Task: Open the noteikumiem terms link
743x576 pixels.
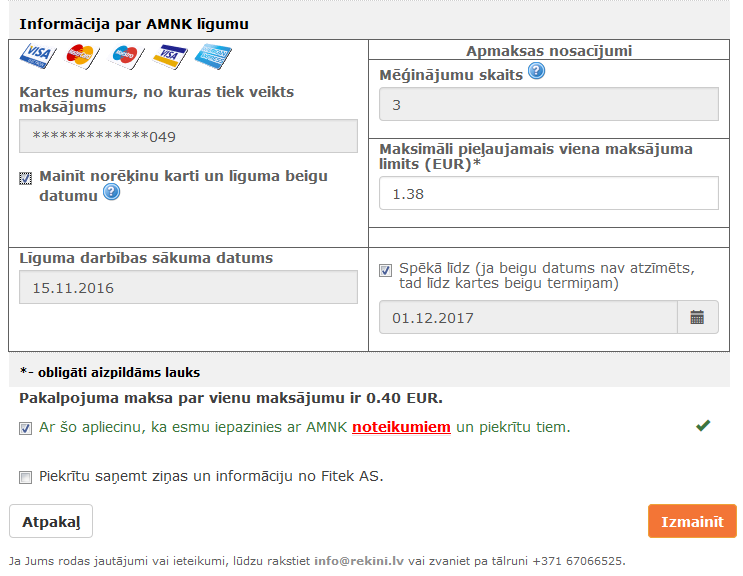Action: pyautogui.click(x=401, y=427)
